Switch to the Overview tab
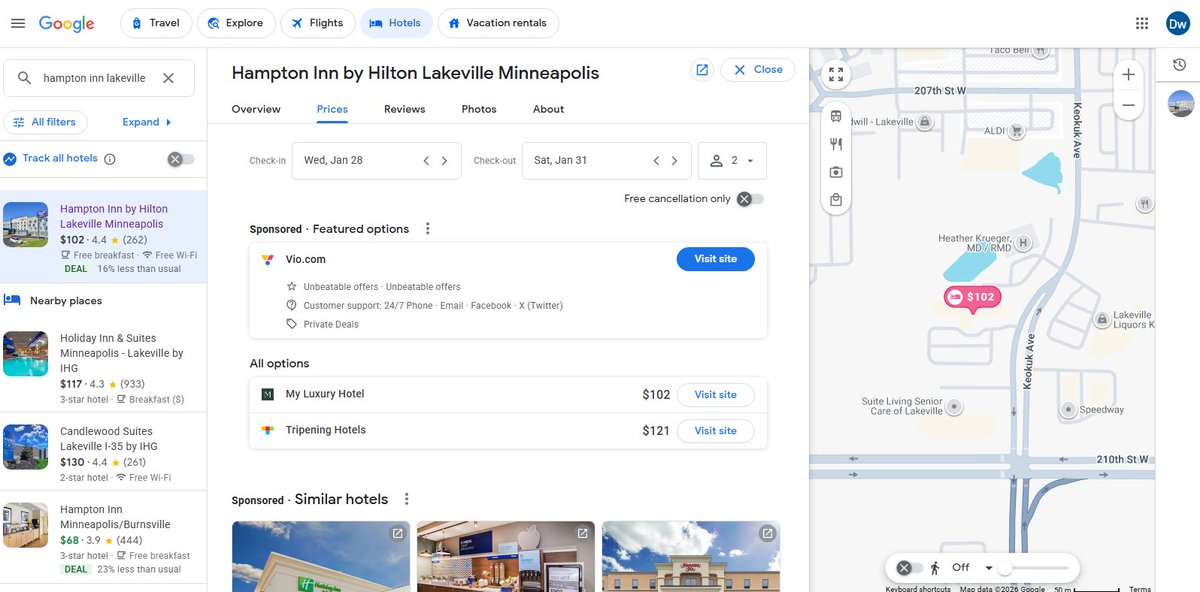1200x592 pixels. tap(256, 109)
